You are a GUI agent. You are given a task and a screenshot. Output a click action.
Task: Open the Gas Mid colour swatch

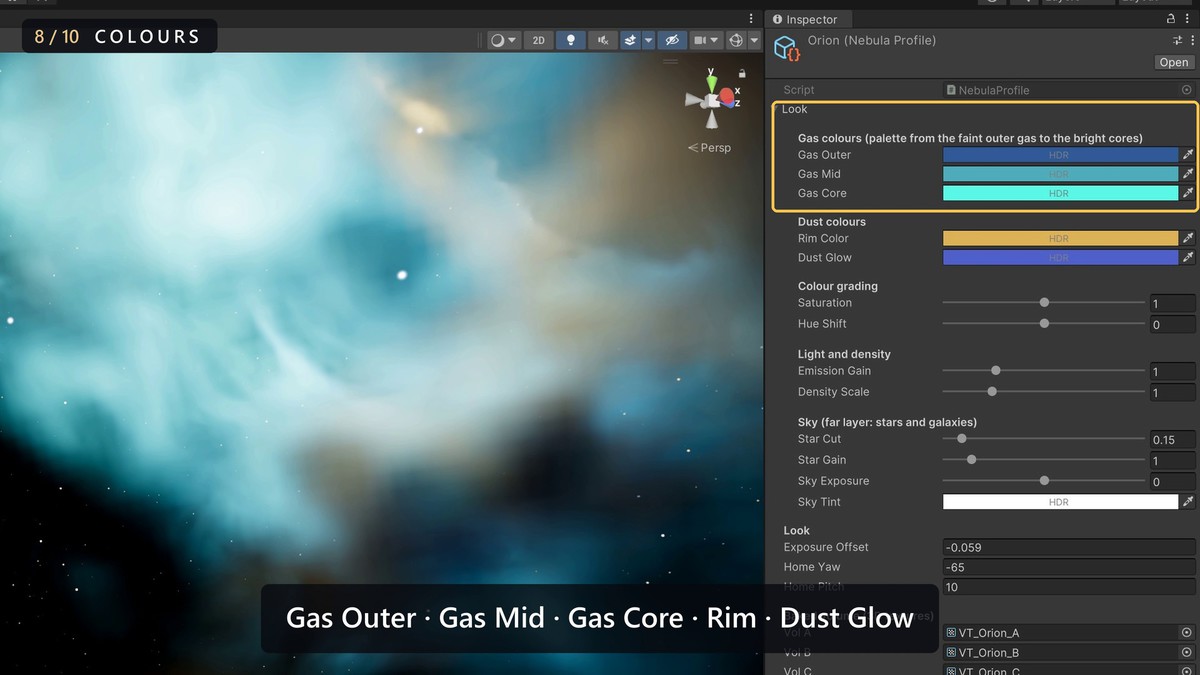(1060, 174)
